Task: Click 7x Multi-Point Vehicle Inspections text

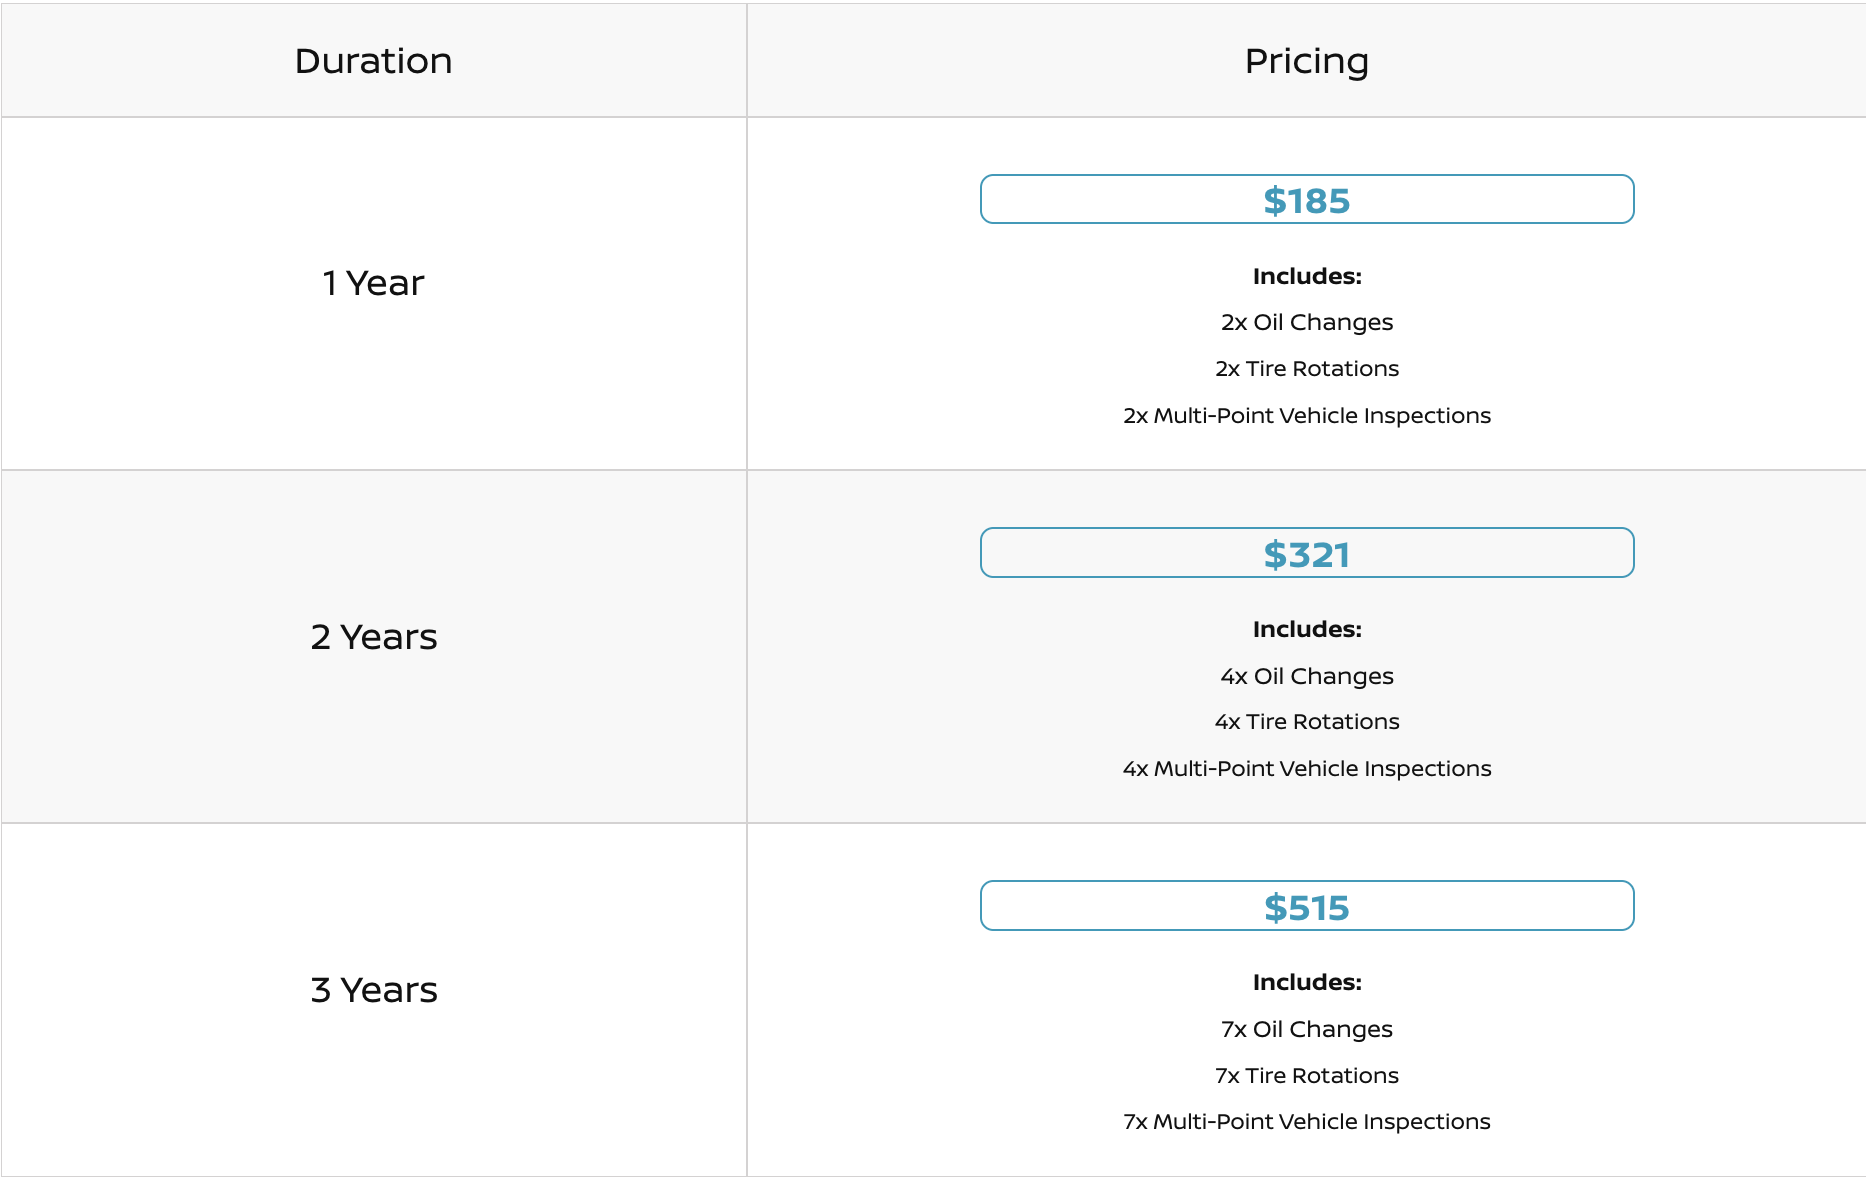Action: [x=1307, y=1121]
